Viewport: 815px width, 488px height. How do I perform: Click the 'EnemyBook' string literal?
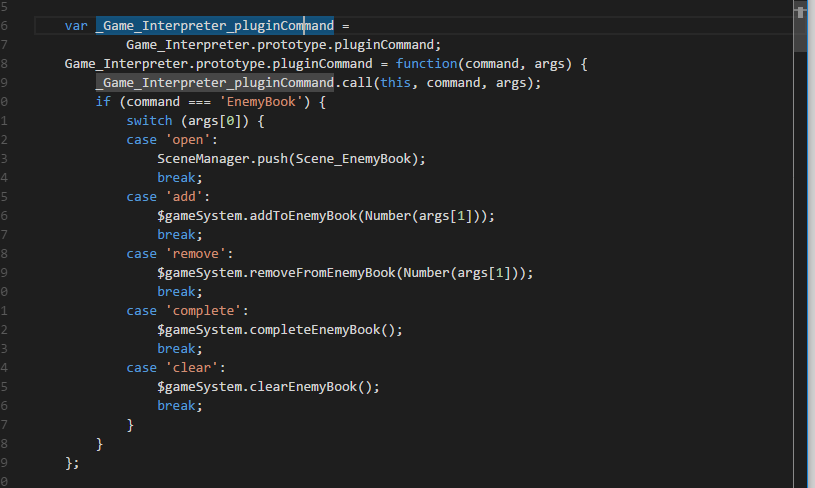(x=260, y=102)
